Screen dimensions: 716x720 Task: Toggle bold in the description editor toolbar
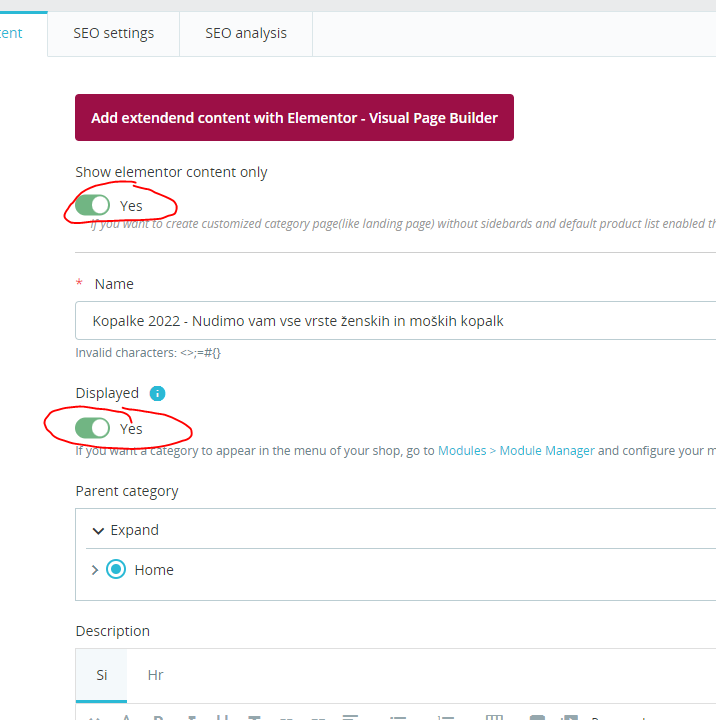click(158, 717)
